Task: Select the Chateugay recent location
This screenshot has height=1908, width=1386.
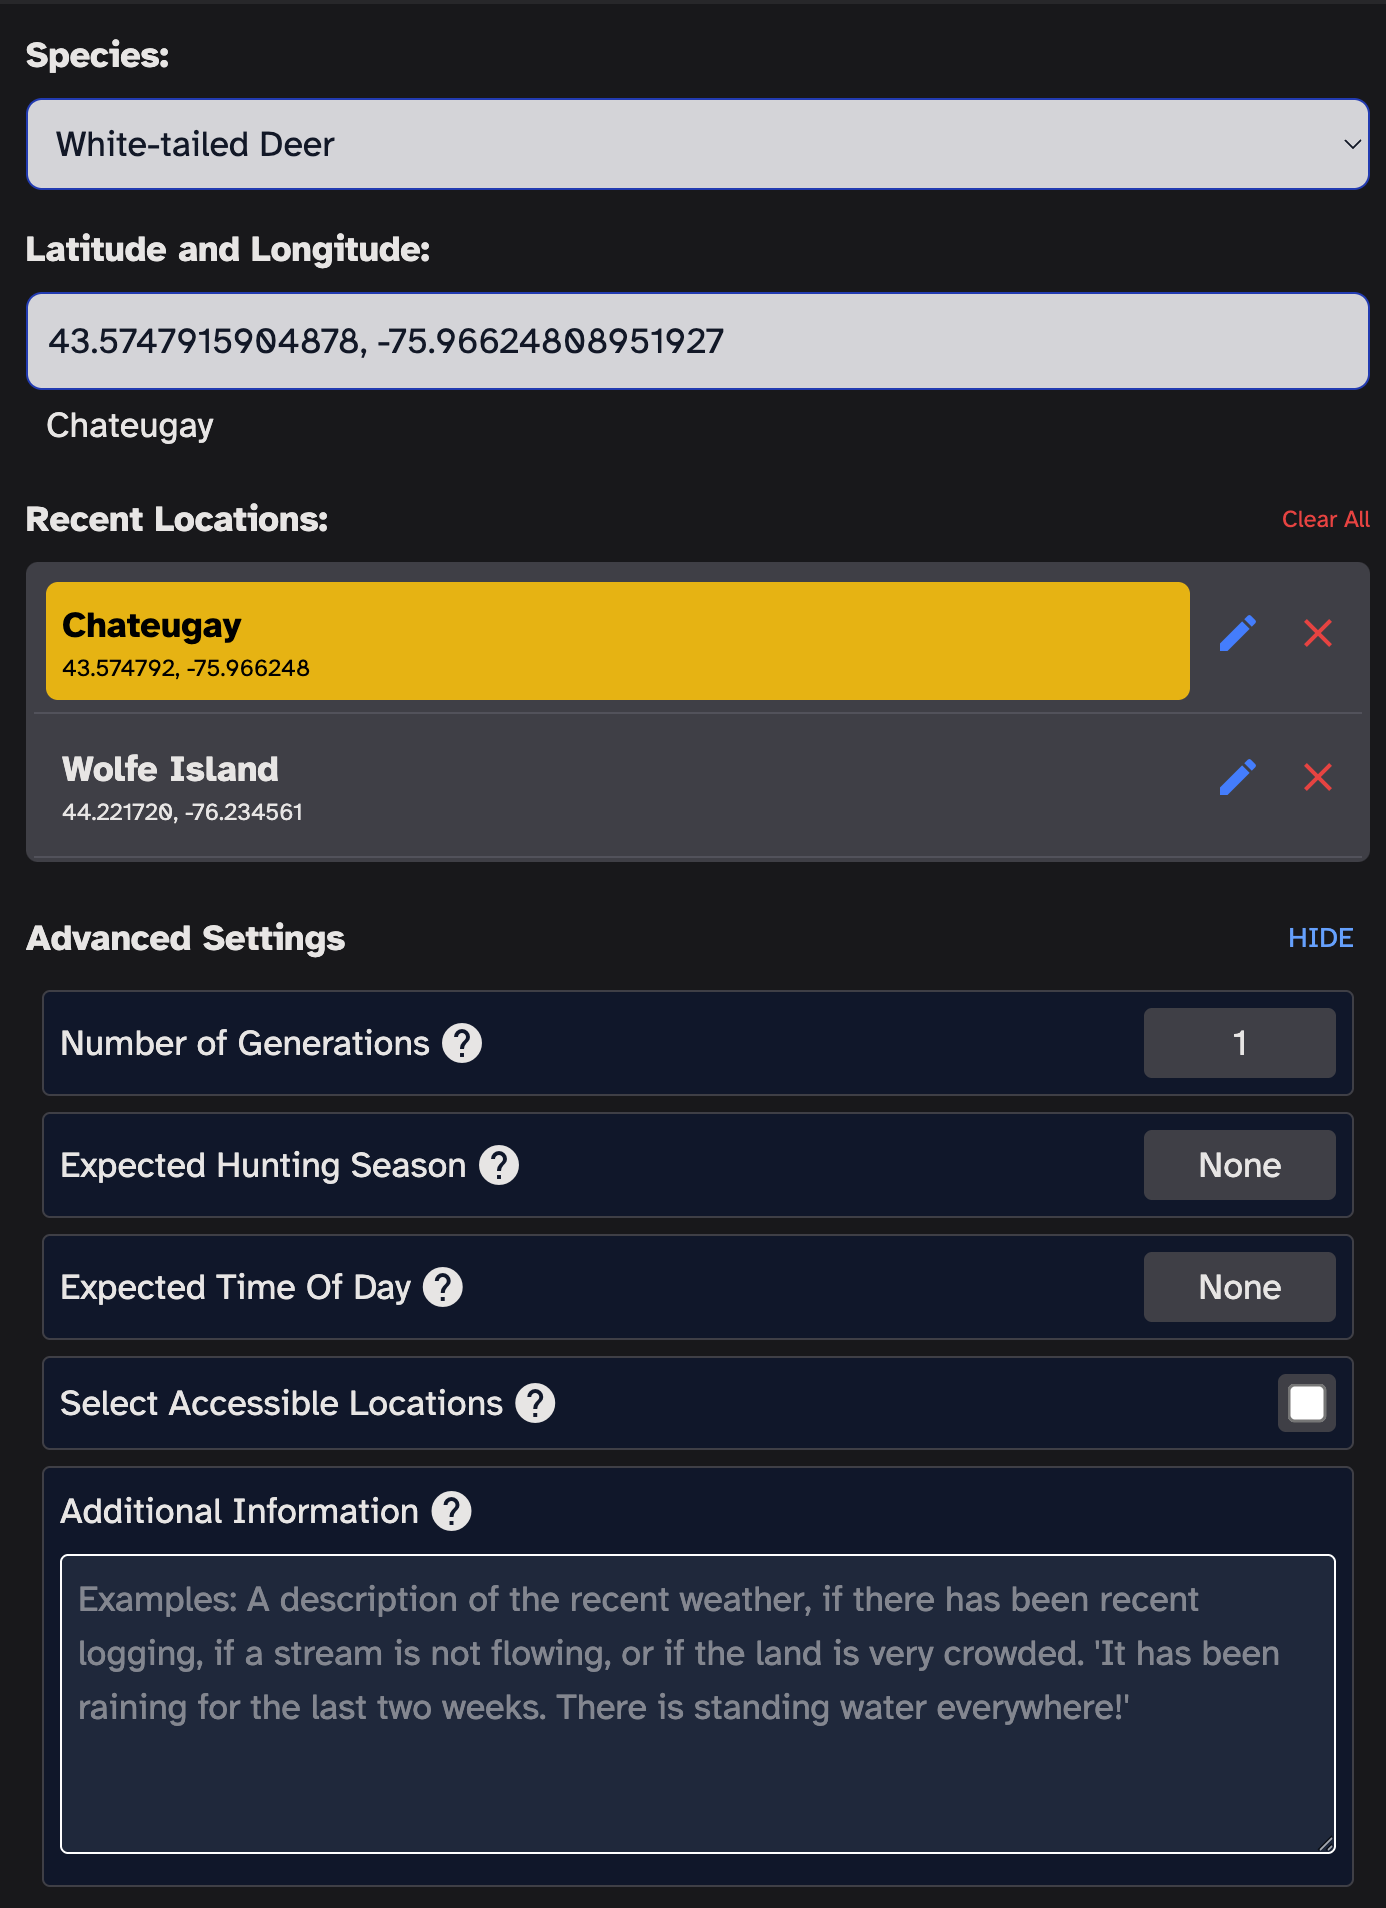Action: click(x=617, y=641)
